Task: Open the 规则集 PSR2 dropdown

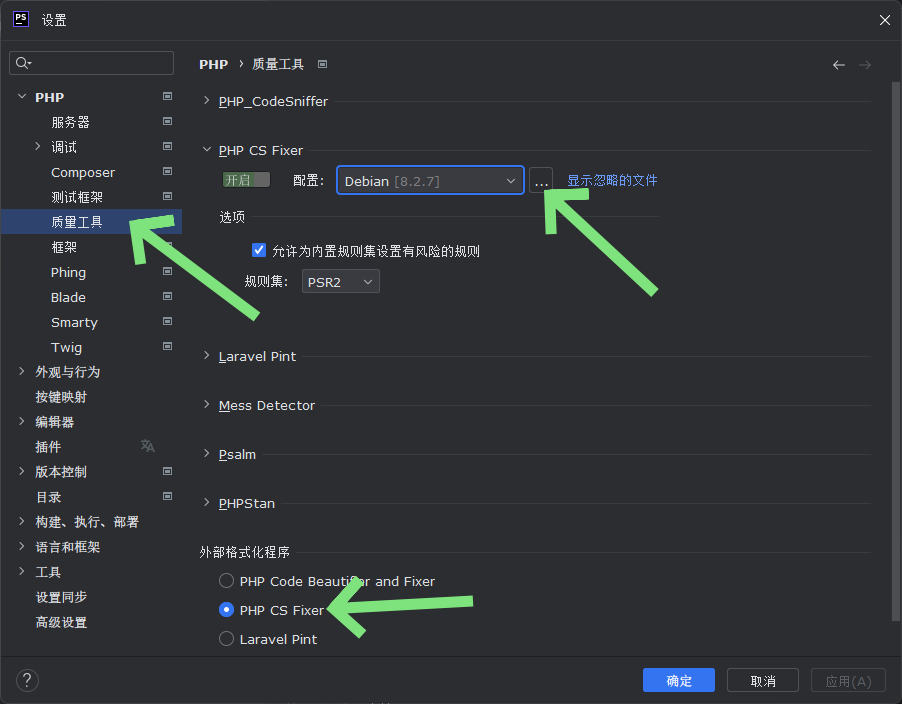Action: pyautogui.click(x=341, y=282)
